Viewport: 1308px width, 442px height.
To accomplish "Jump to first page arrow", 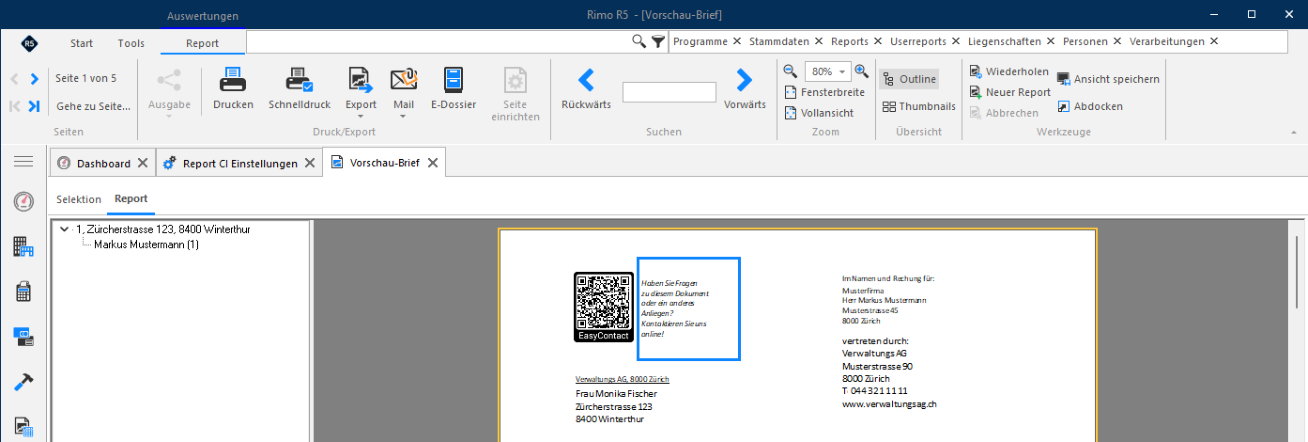I will point(14,105).
